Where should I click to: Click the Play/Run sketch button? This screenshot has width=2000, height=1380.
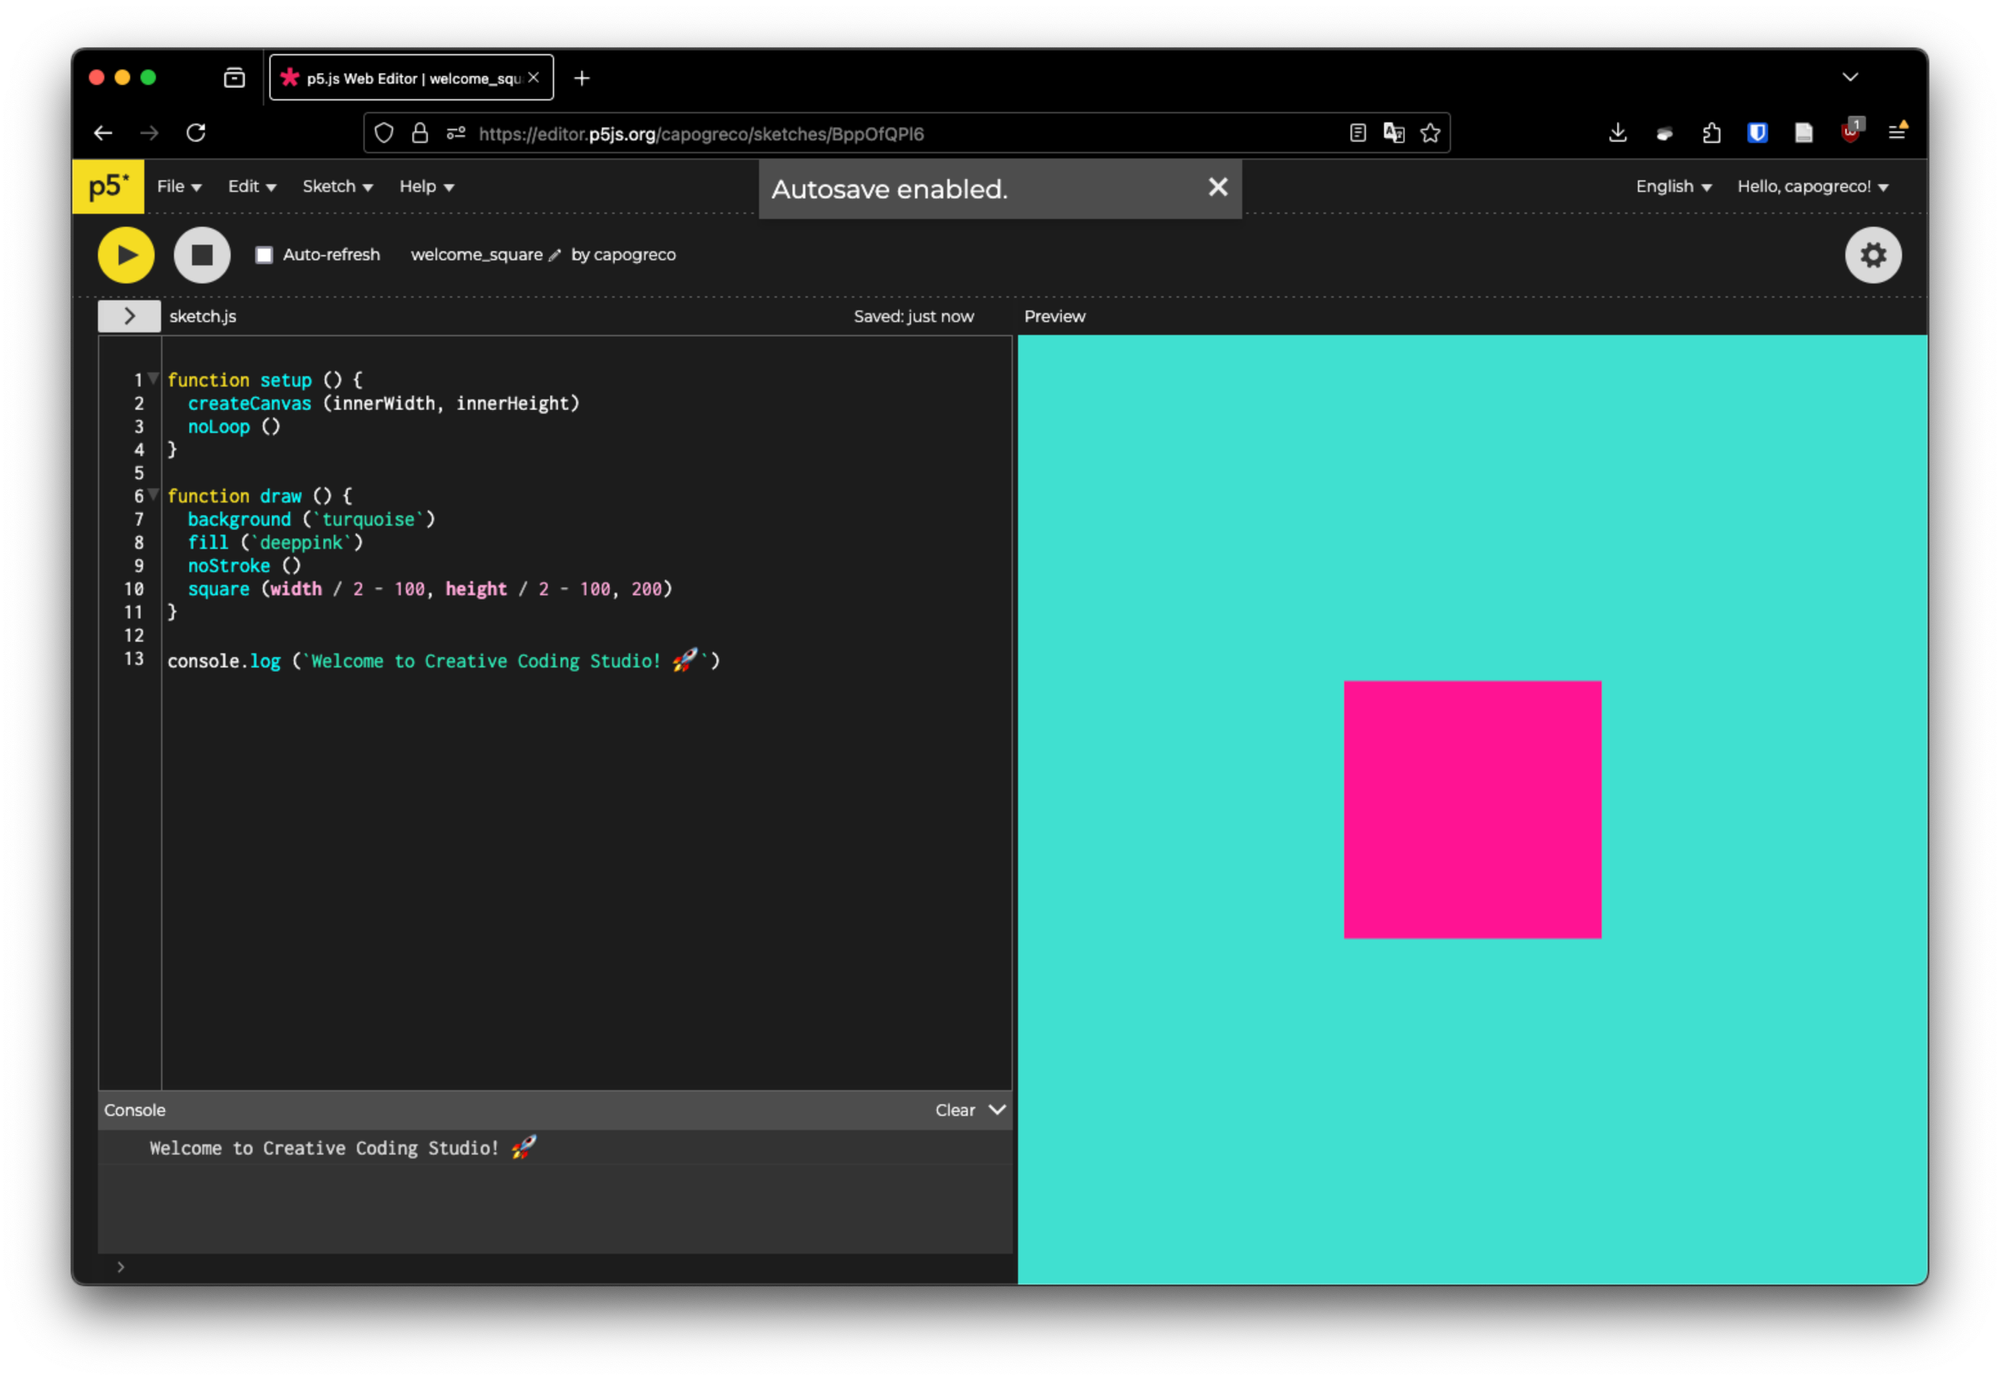click(x=126, y=254)
